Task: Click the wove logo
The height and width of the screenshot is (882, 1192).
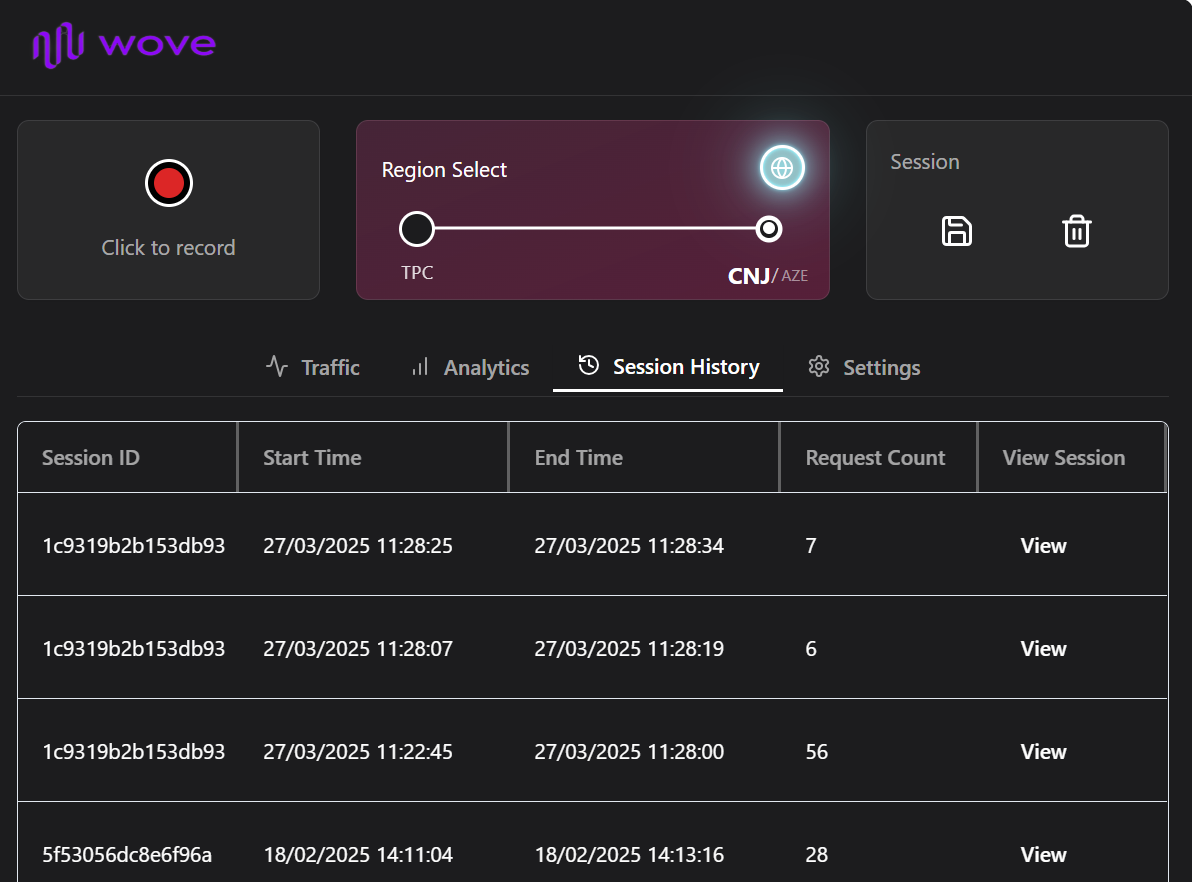Action: tap(125, 45)
